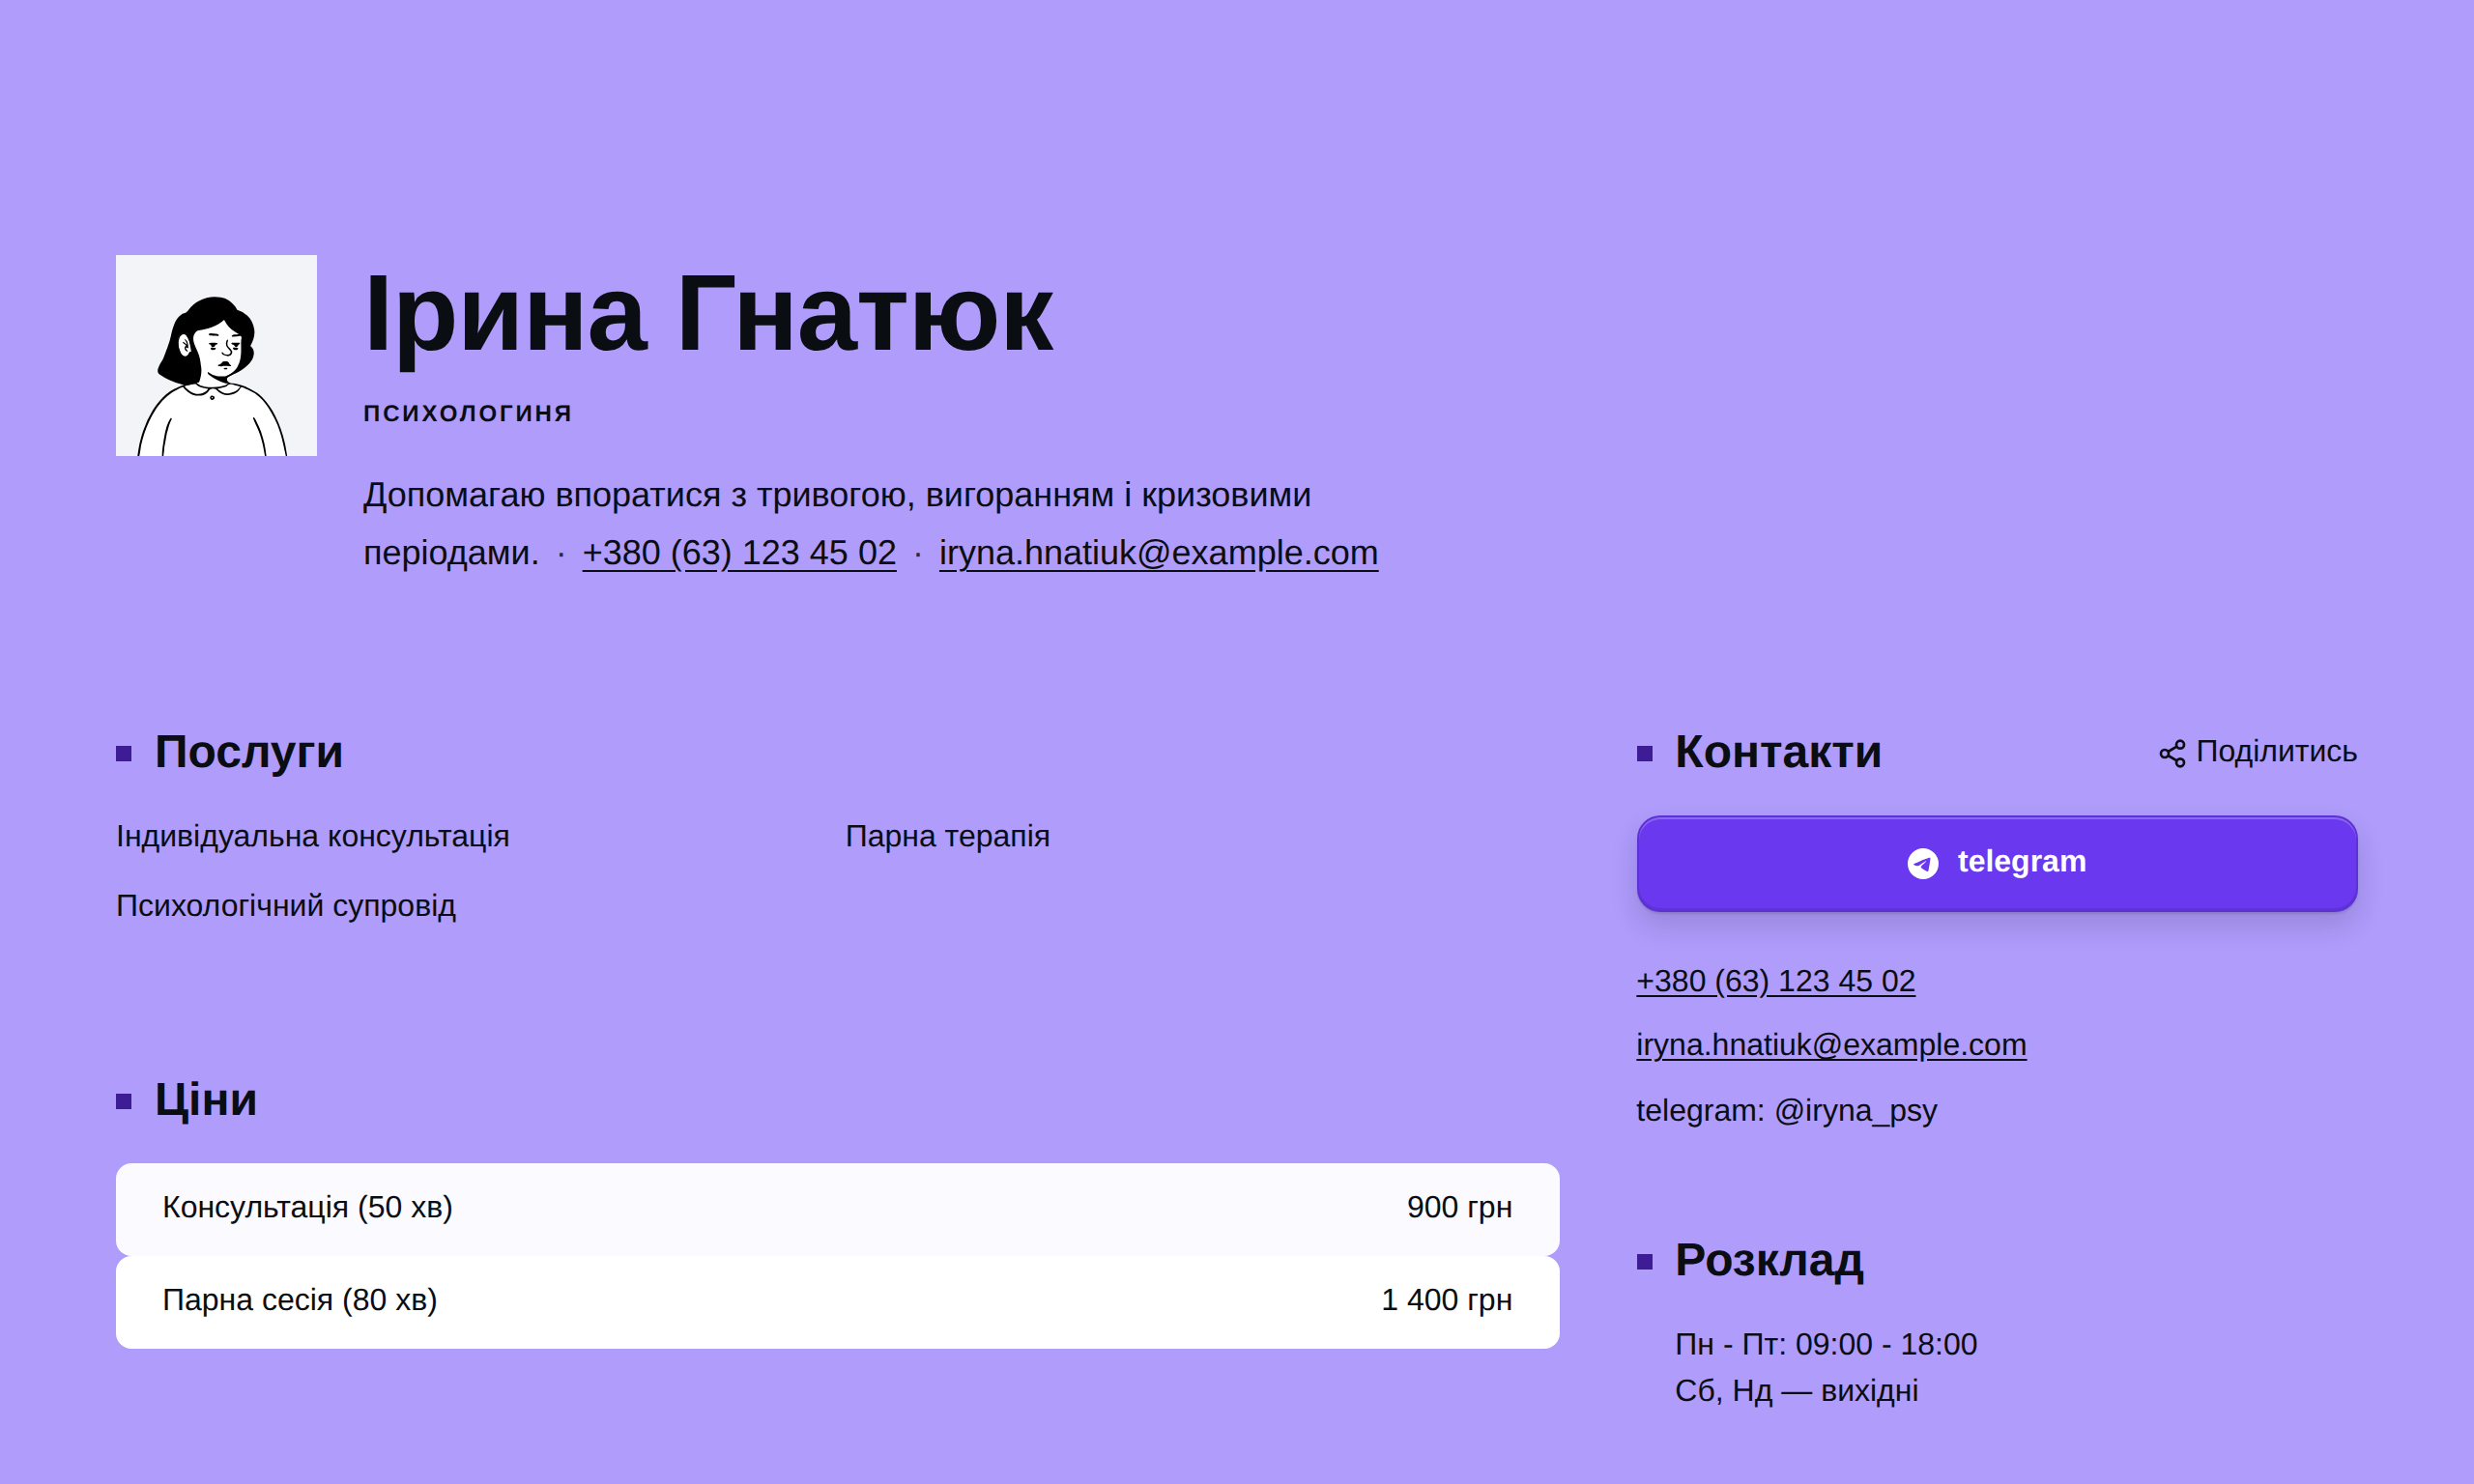This screenshot has height=1484, width=2474.
Task: Click the Послуги section heading
Action: pyautogui.click(x=248, y=752)
